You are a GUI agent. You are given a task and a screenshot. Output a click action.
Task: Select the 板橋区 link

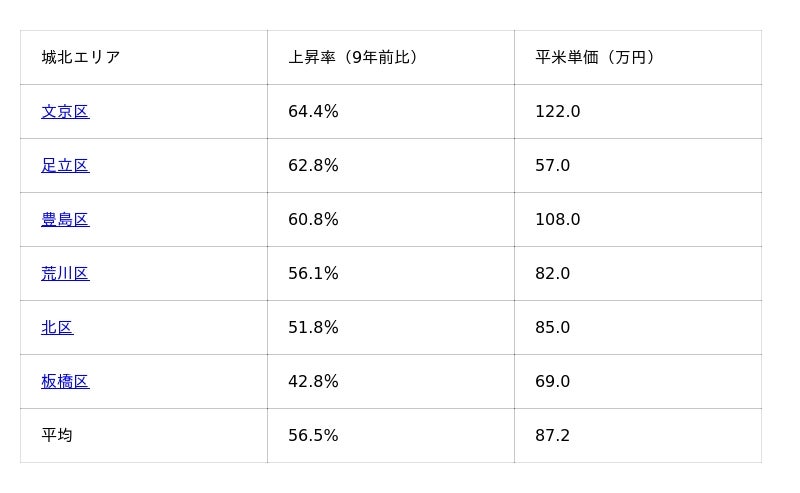click(x=65, y=382)
